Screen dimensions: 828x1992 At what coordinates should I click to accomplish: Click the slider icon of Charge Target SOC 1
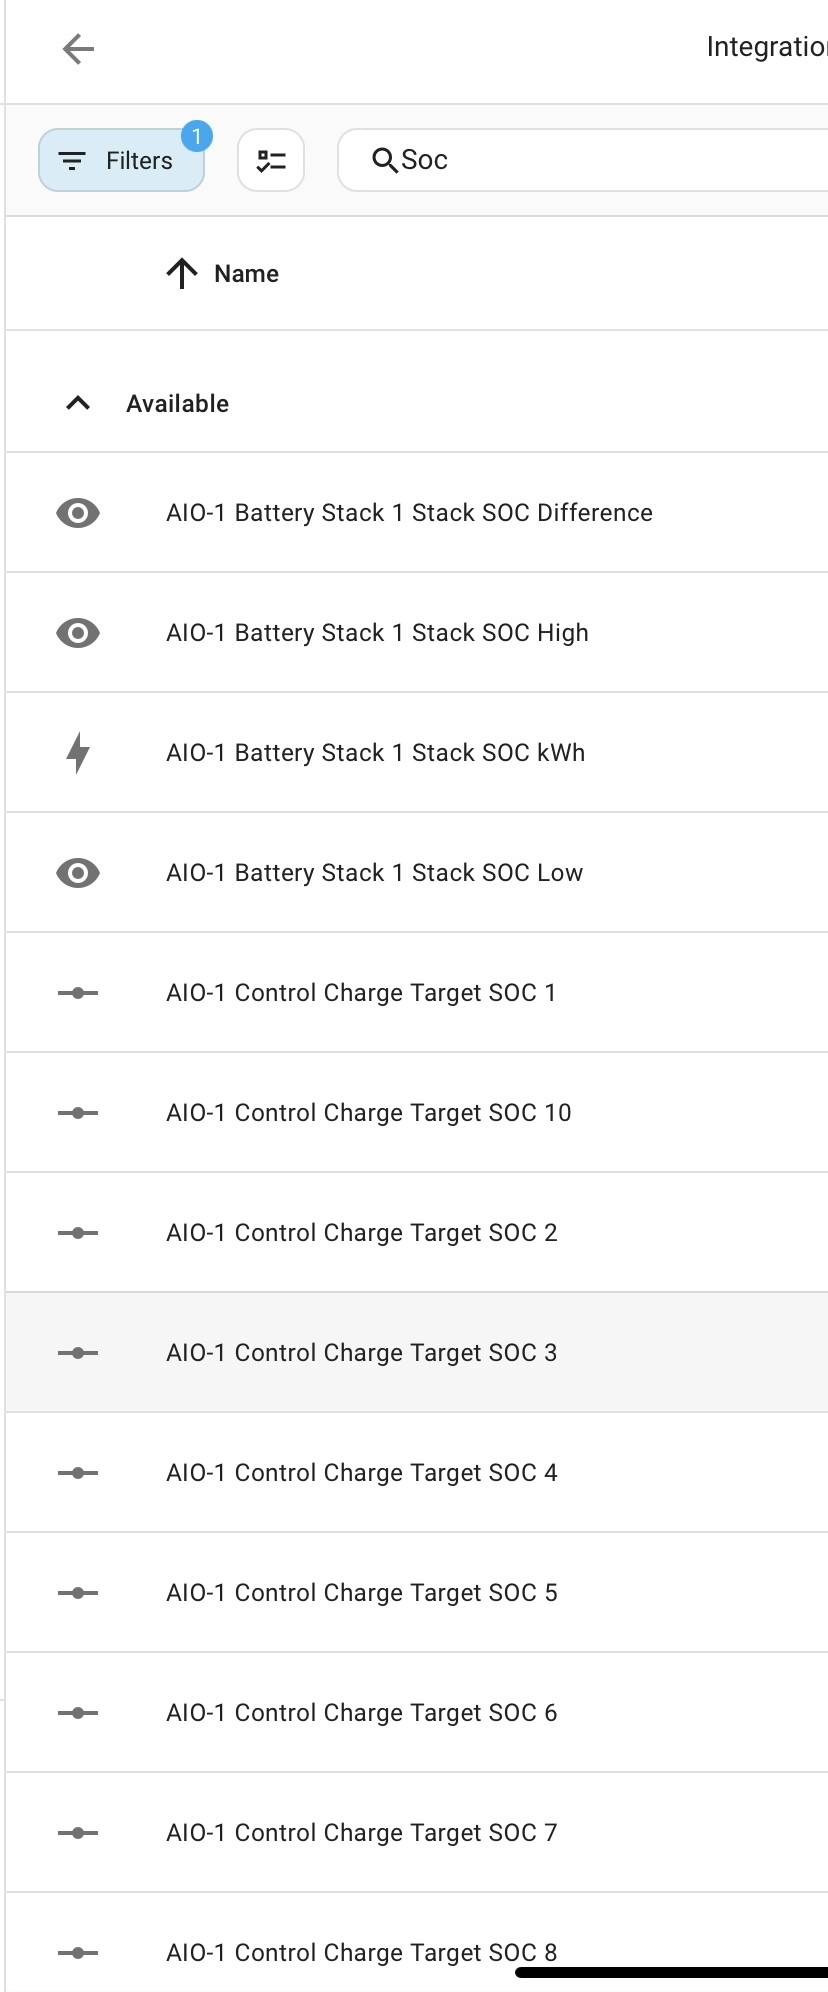click(x=78, y=993)
